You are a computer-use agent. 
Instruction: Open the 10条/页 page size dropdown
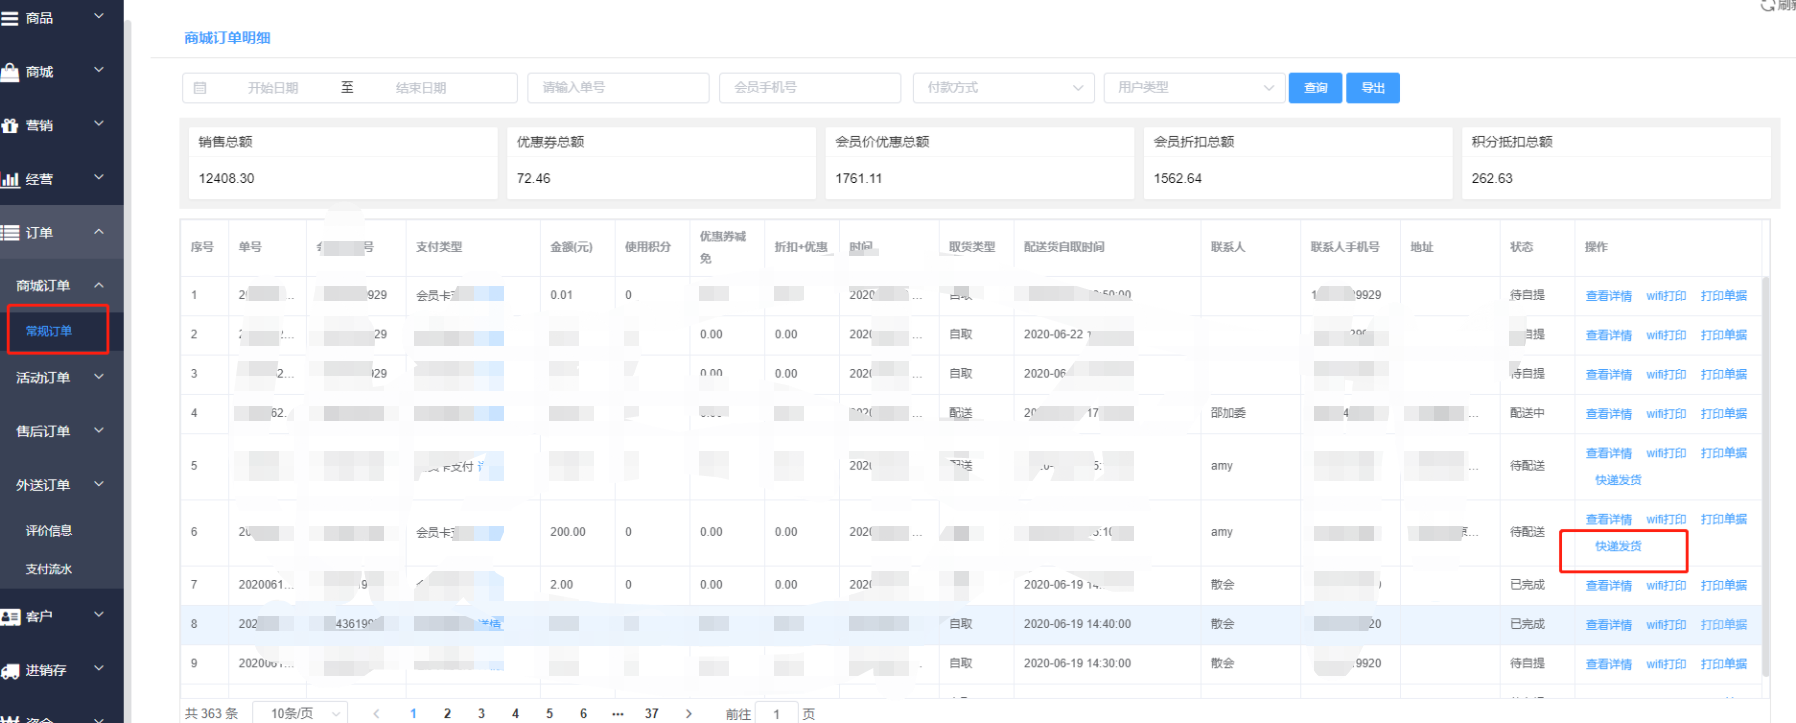click(x=299, y=713)
